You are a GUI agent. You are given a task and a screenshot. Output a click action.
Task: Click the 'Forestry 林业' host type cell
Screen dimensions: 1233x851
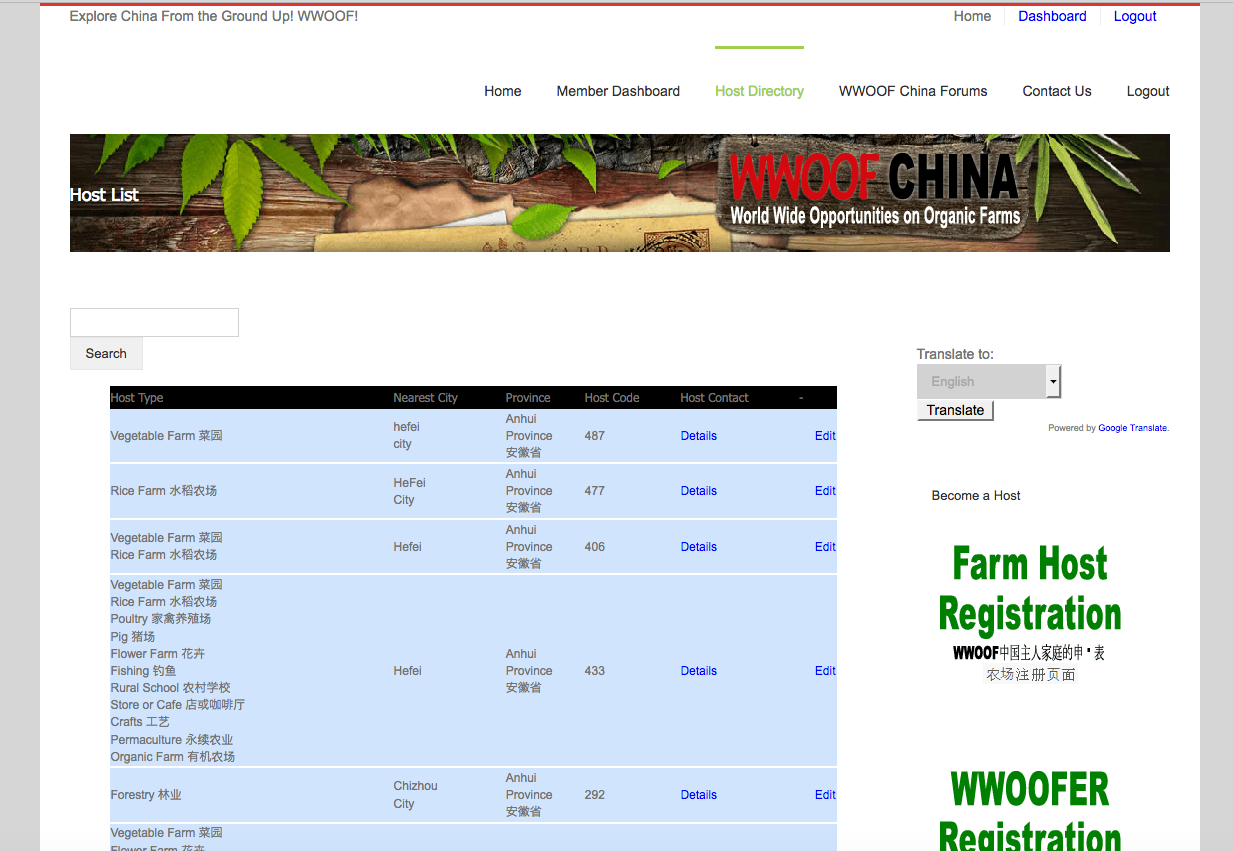(146, 795)
